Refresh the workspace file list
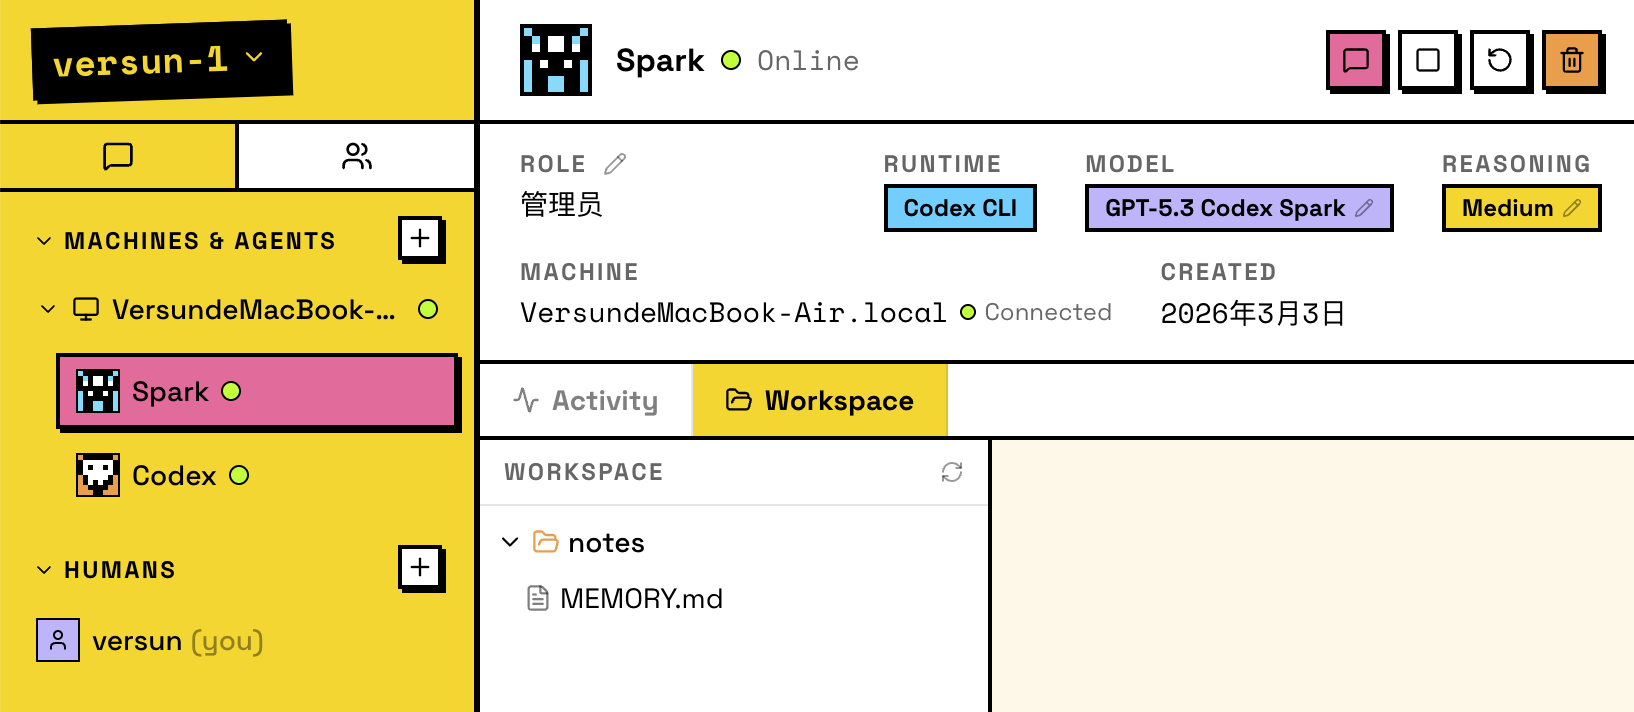The width and height of the screenshot is (1634, 712). coord(952,472)
